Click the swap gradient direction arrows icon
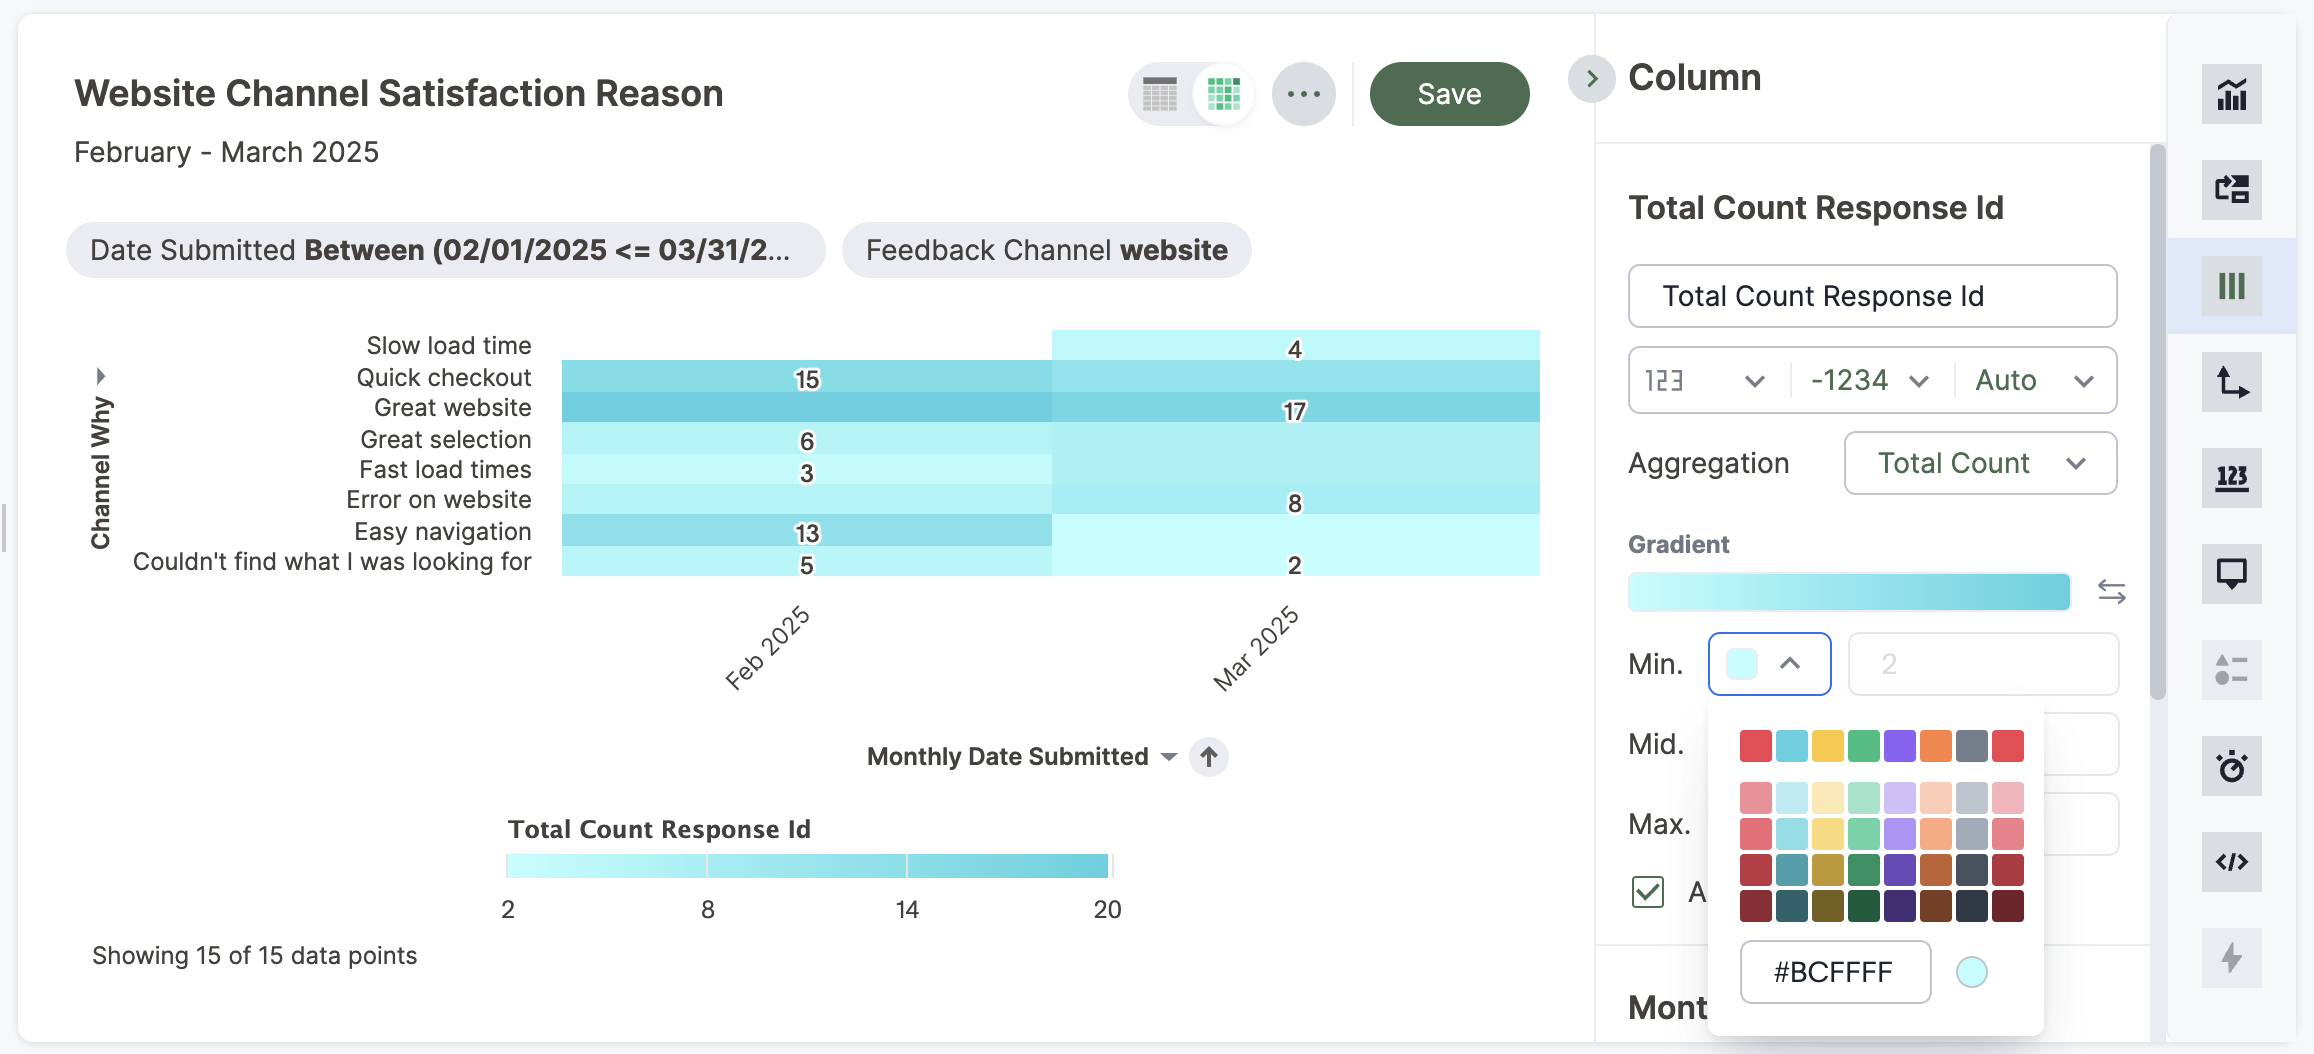2314x1054 pixels. click(2111, 592)
